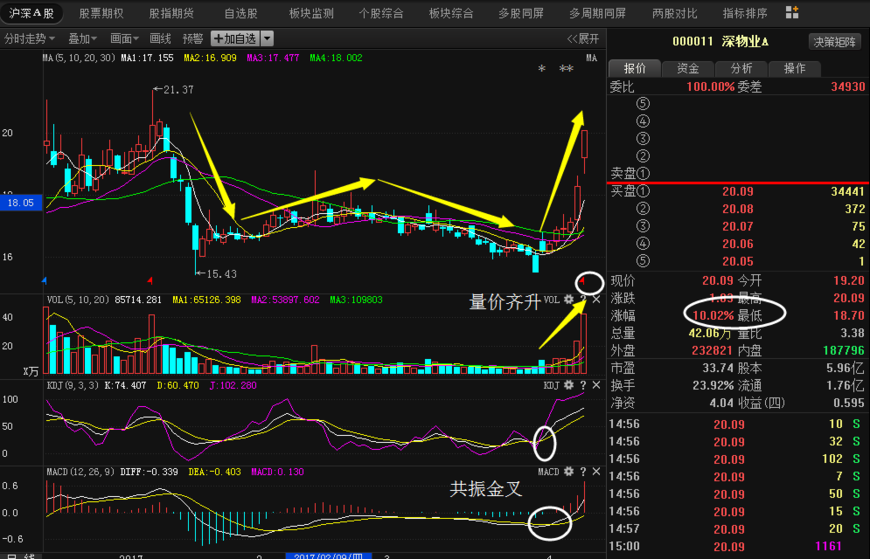The width and height of the screenshot is (870, 559).
Task: Open the 多股同屏 menu
Action: (520, 13)
